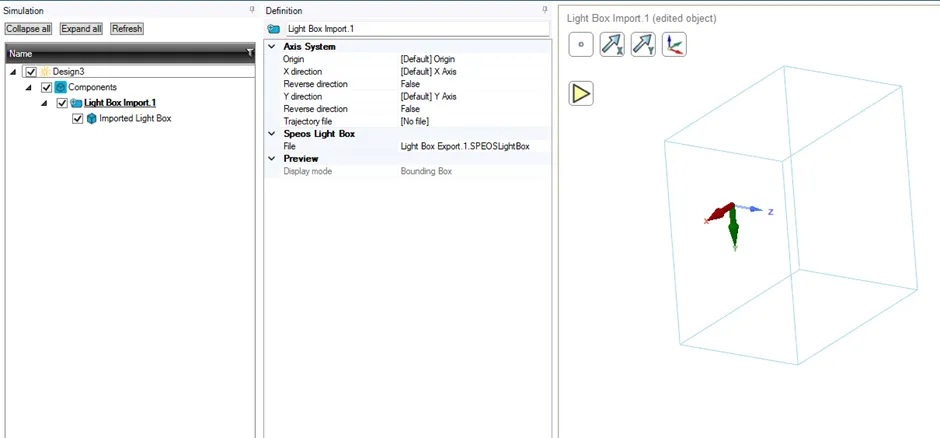Pick the Y direction arrow tool
Screen dimensions: 940x438
[x=643, y=45]
